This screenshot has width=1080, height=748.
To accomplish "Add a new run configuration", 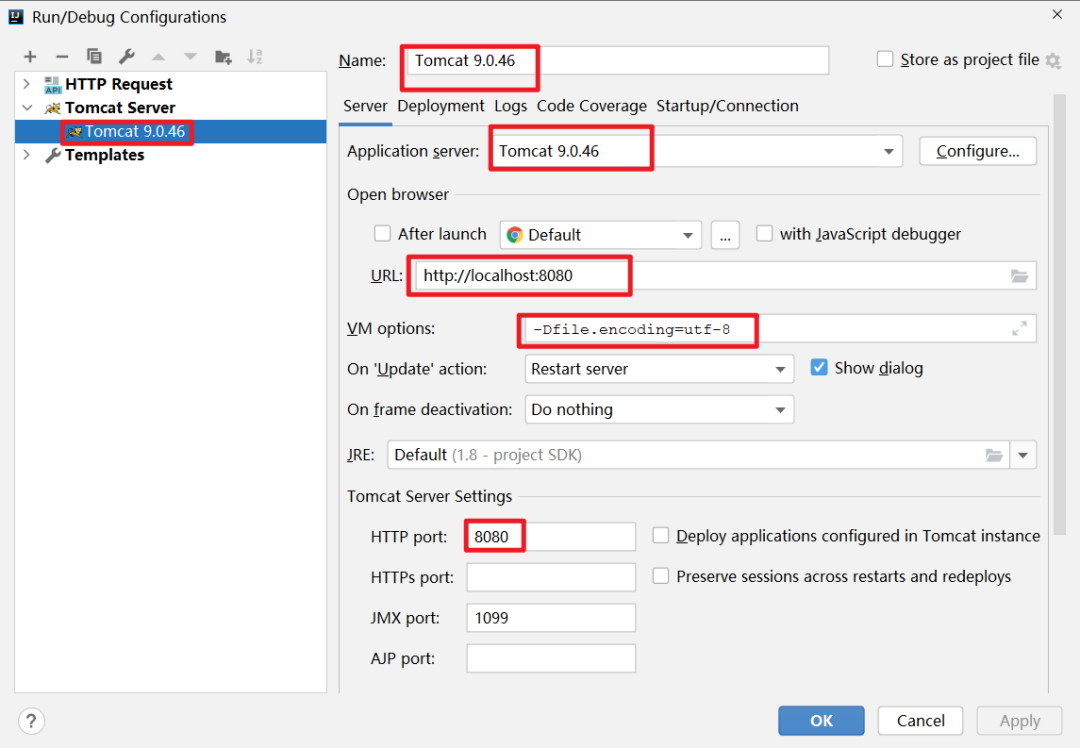I will (x=29, y=56).
